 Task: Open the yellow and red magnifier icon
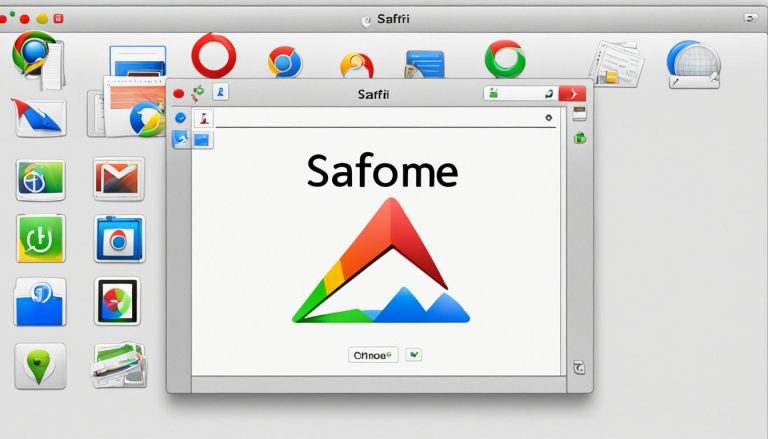[357, 66]
